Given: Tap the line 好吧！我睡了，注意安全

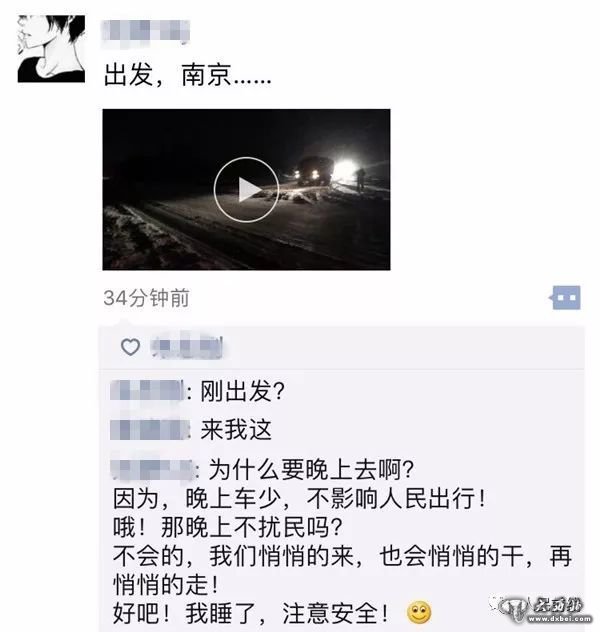Looking at the screenshot, I should pyautogui.click(x=250, y=613).
